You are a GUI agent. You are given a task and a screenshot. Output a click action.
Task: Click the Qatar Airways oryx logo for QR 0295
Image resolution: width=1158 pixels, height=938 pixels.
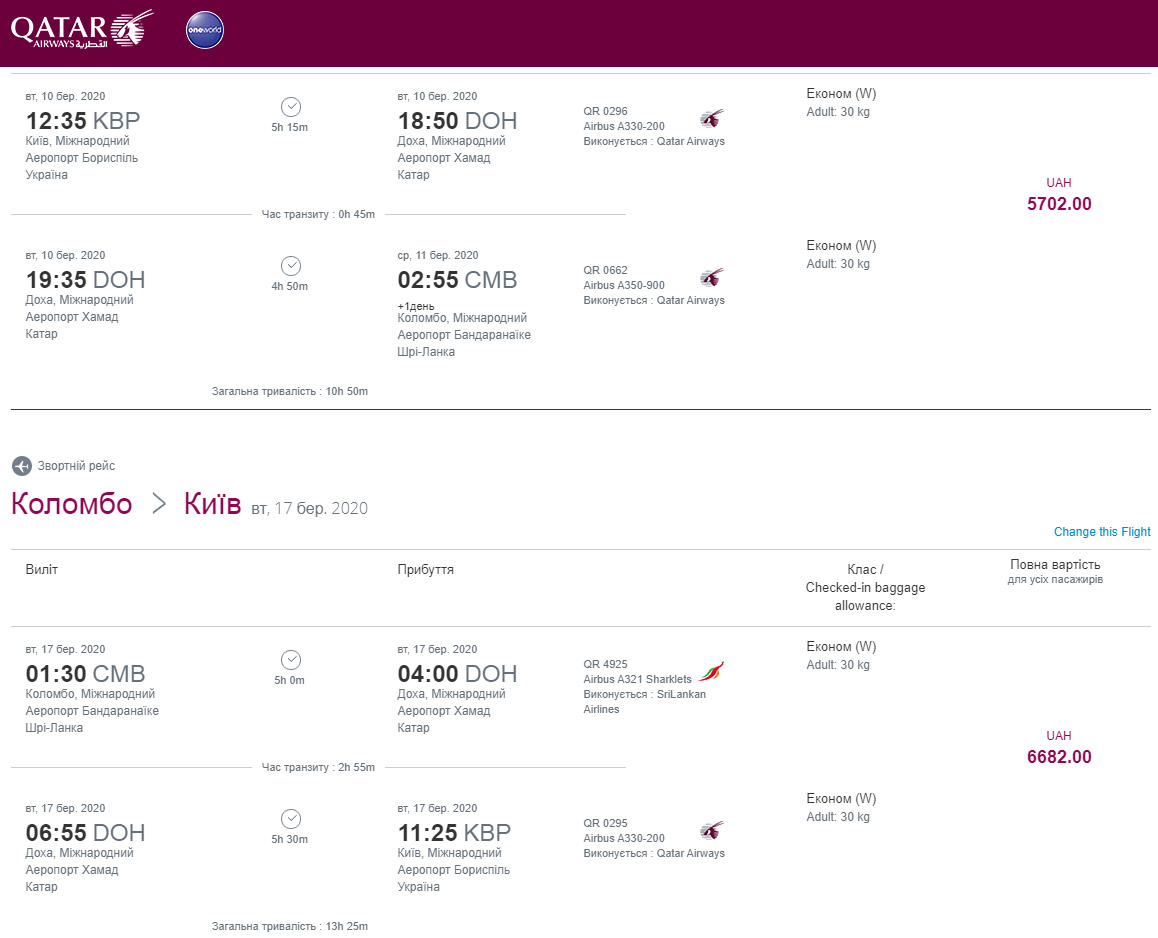[711, 830]
